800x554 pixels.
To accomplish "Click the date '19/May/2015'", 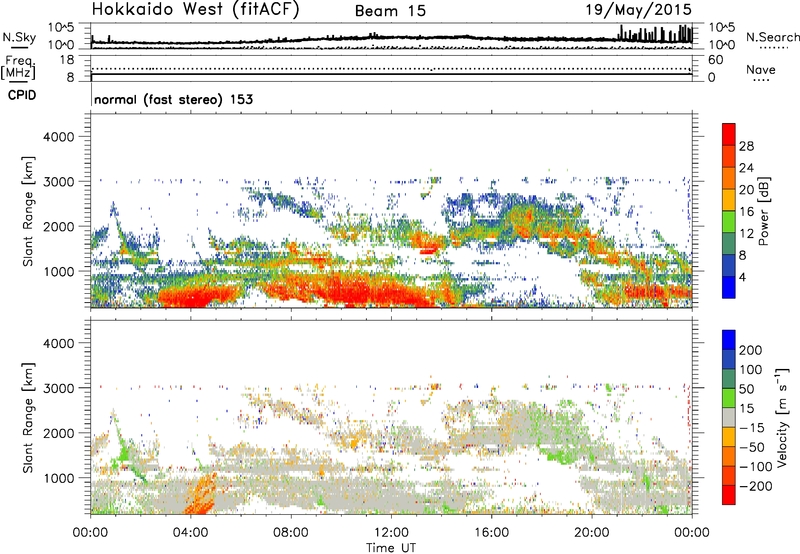I will click(x=638, y=10).
